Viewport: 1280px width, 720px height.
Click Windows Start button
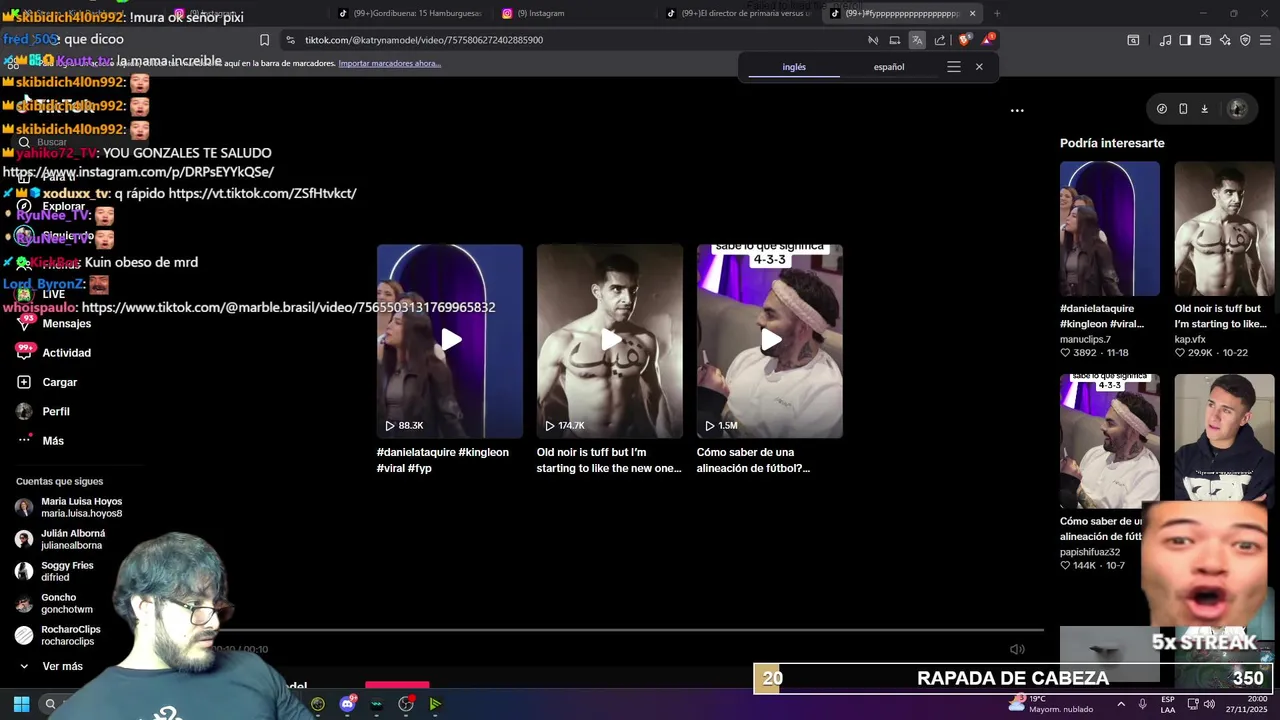(21, 704)
